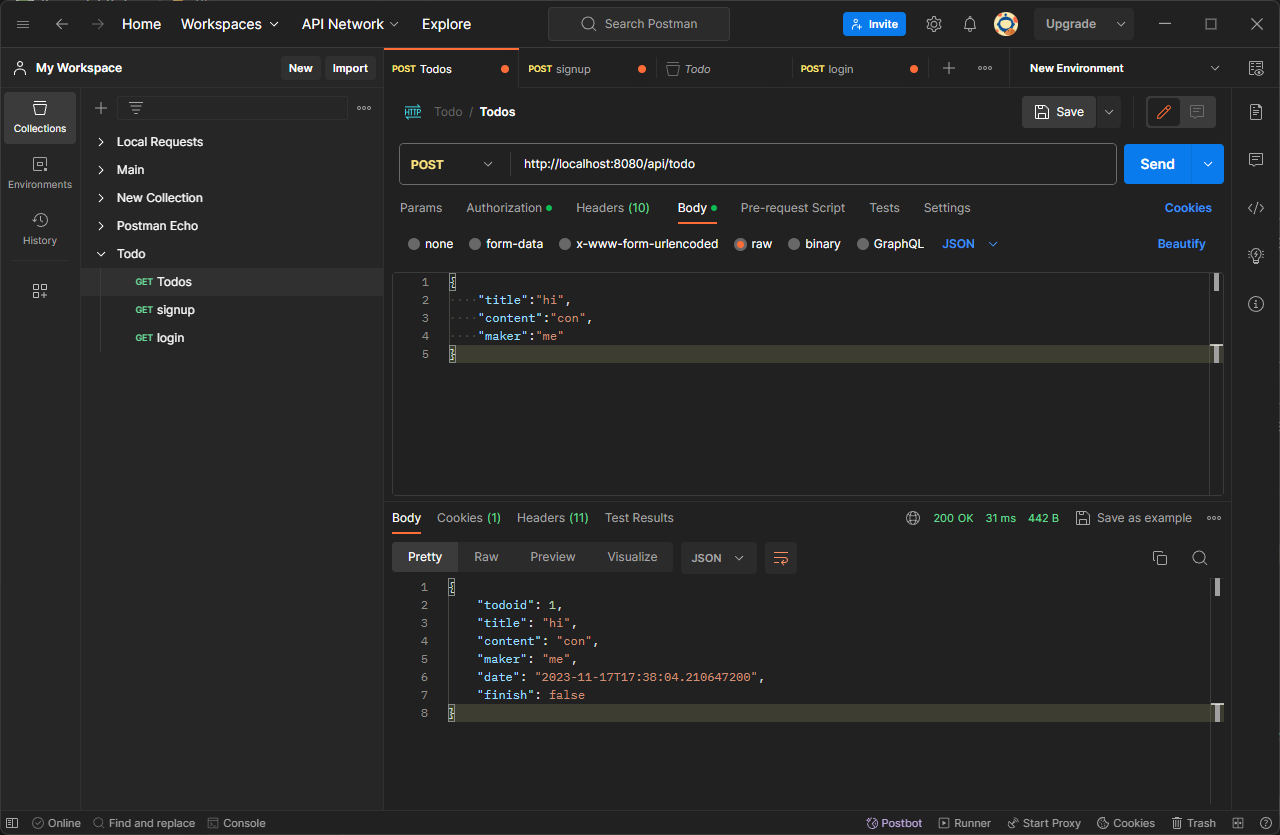Open comments icon in right sidebar
This screenshot has width=1280, height=835.
pos(1256,160)
